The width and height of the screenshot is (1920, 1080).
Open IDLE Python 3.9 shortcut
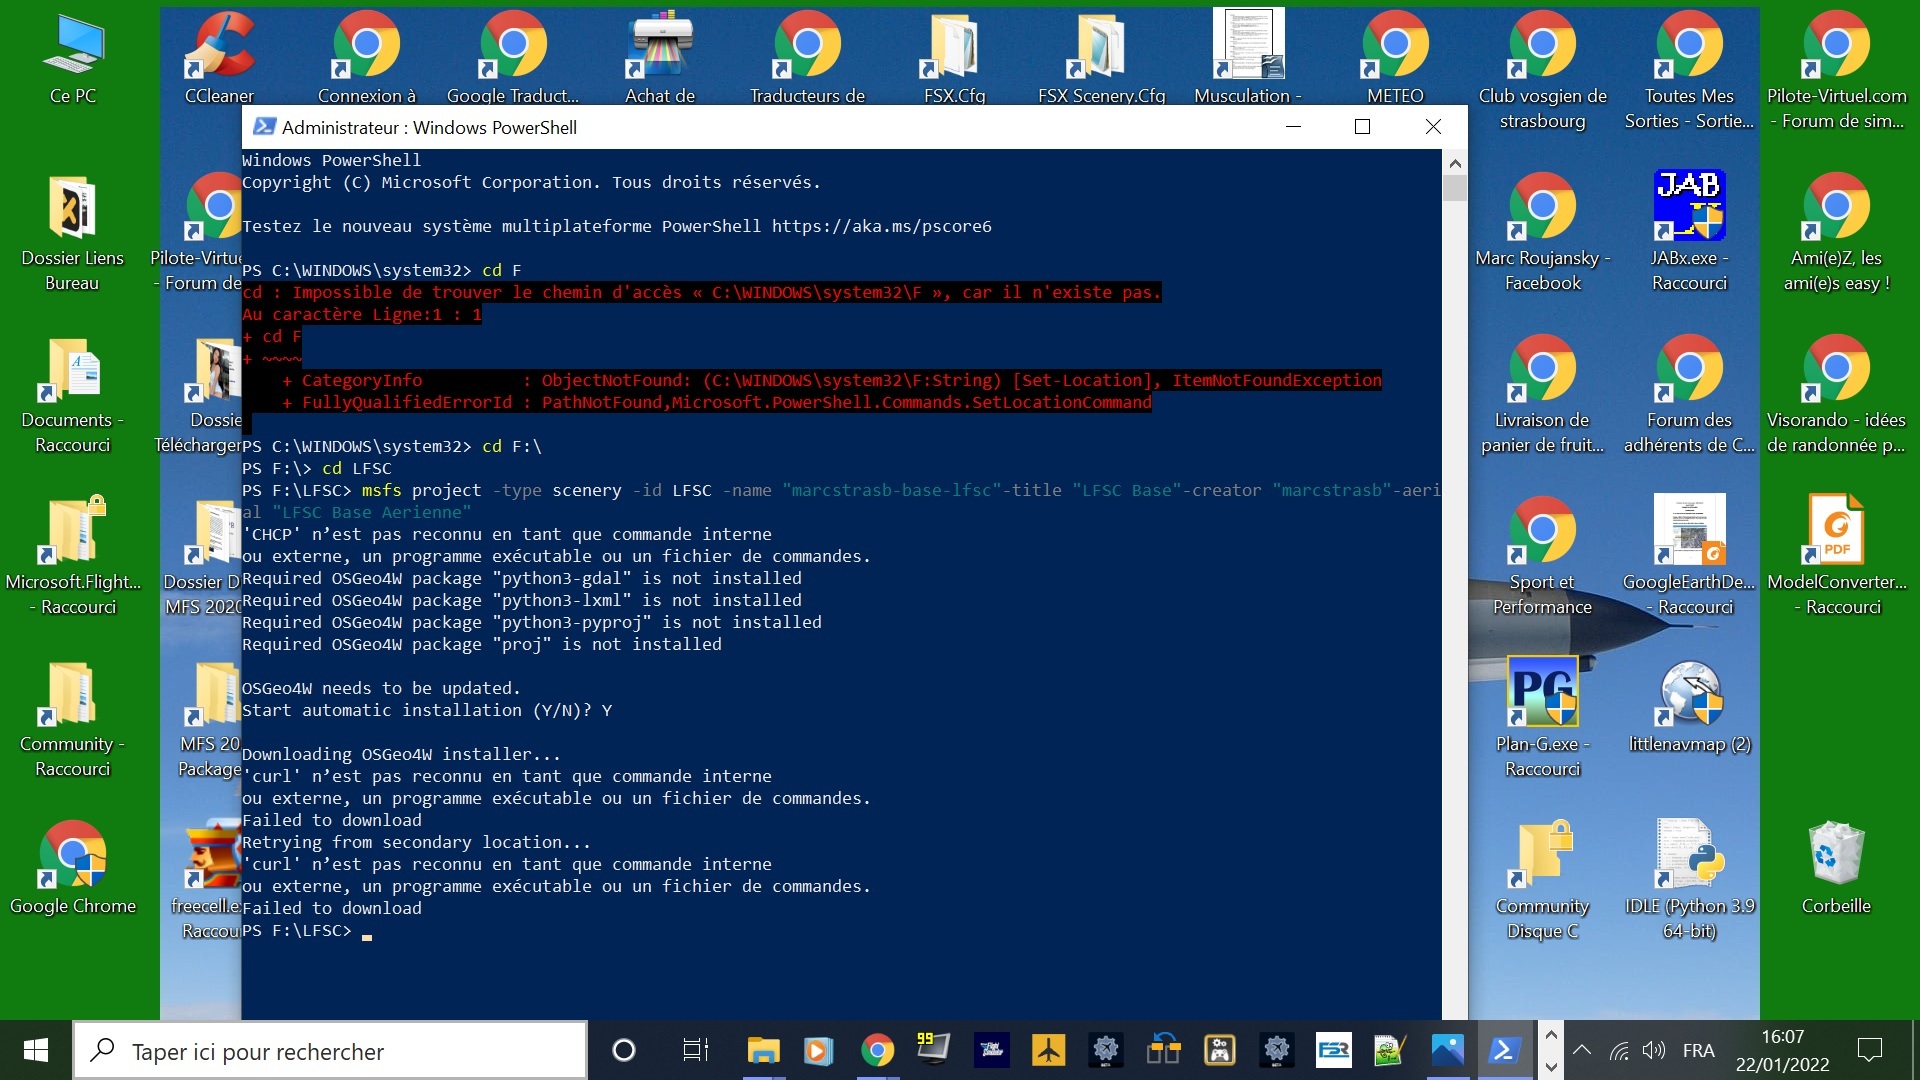(1689, 854)
